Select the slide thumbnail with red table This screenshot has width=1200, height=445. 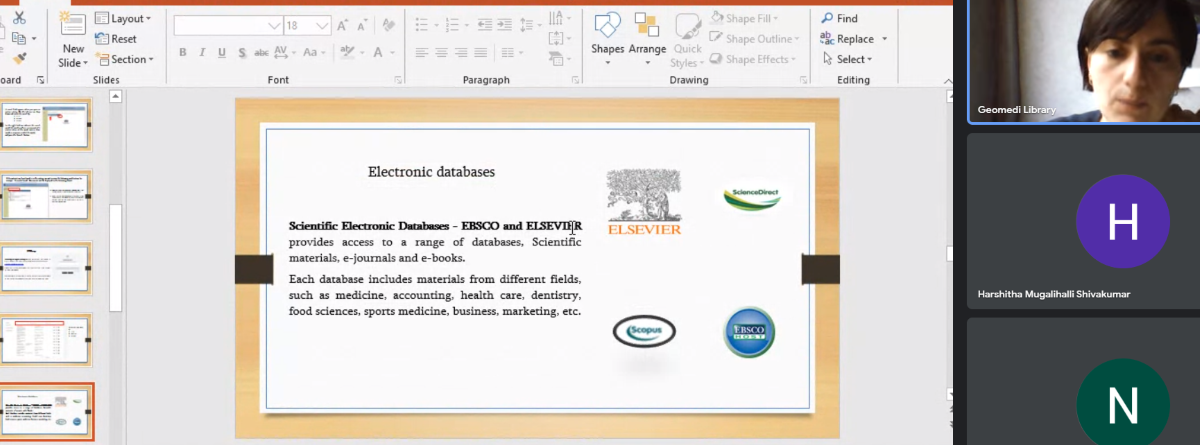47,339
